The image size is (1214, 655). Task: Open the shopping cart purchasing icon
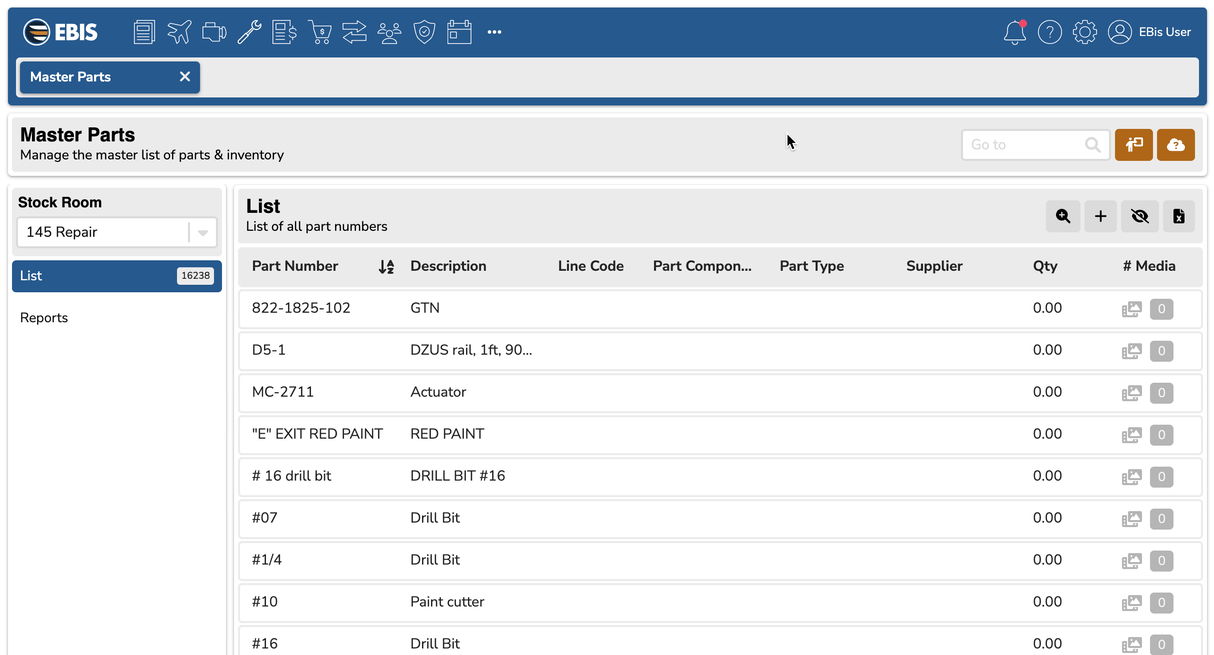tap(320, 32)
